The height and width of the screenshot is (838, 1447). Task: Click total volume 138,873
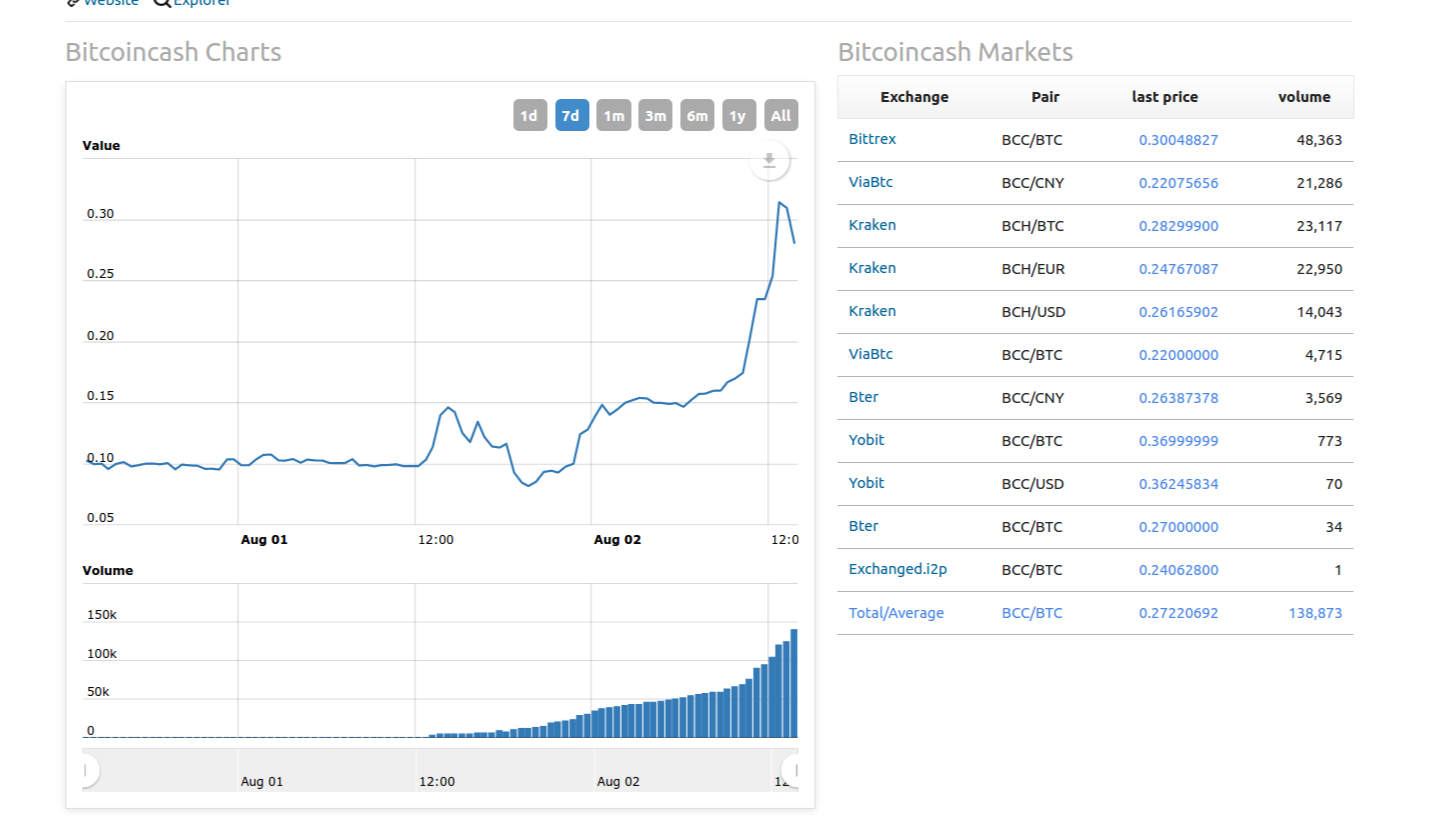(x=1315, y=613)
